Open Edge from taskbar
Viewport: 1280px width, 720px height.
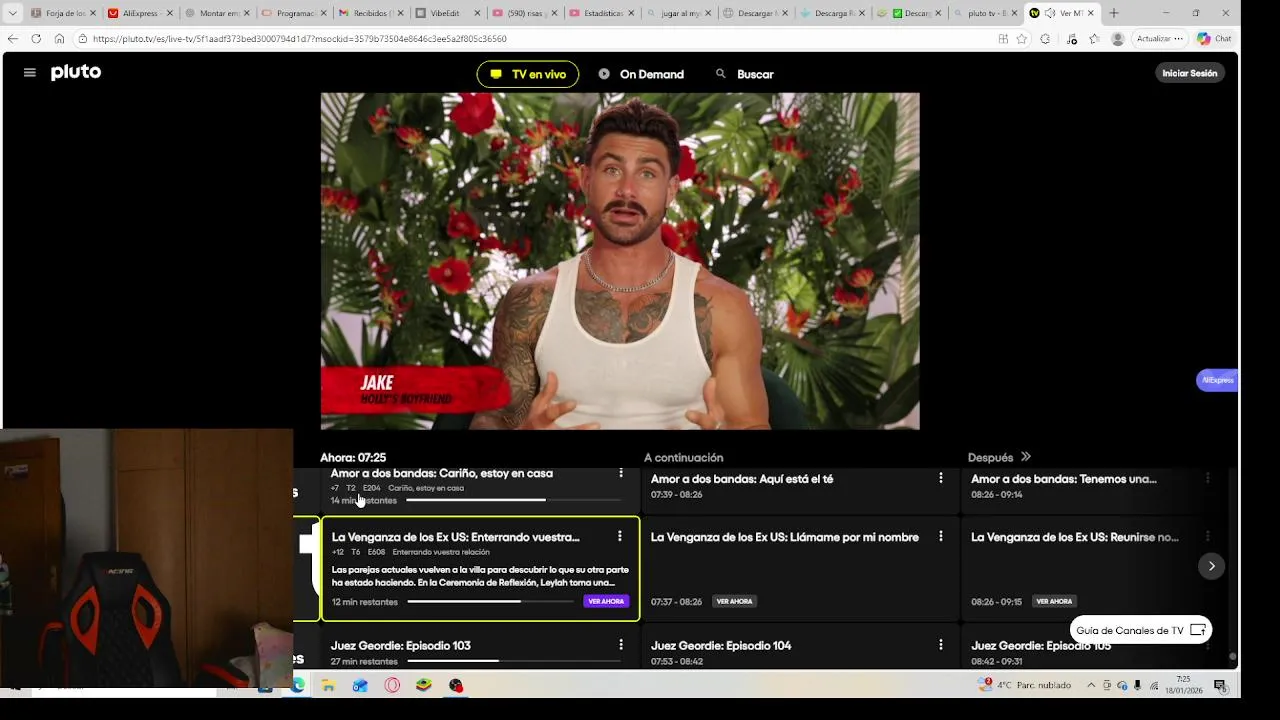298,686
